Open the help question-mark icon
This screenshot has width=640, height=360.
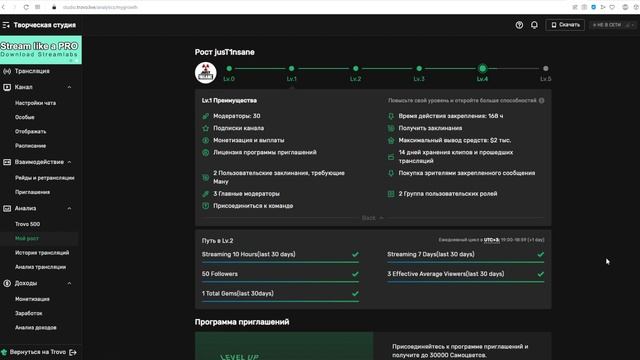(519, 25)
